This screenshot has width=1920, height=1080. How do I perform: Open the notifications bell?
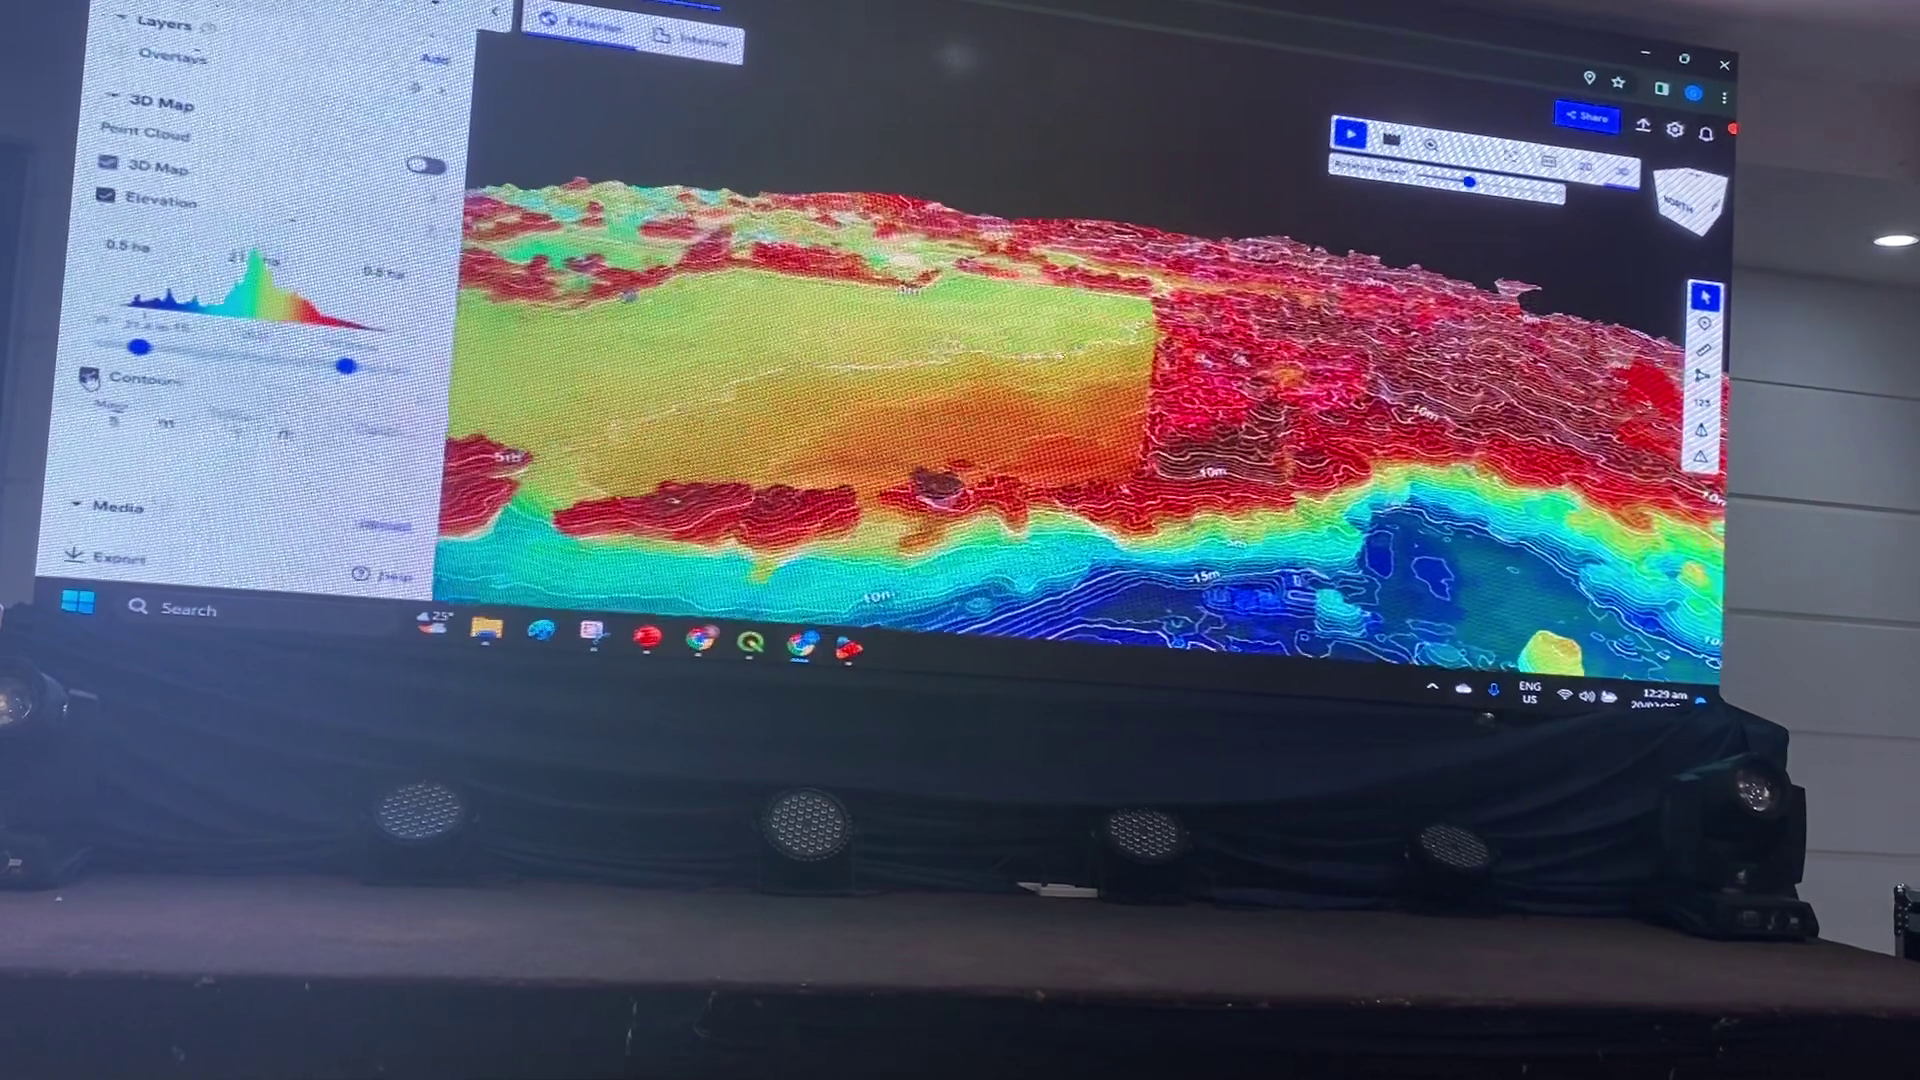(1706, 133)
